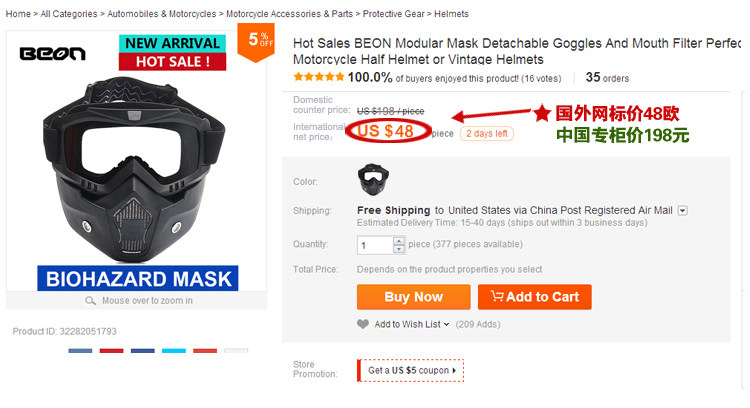Click the Add to Cart button
This screenshot has width=750, height=408.
pos(535,297)
